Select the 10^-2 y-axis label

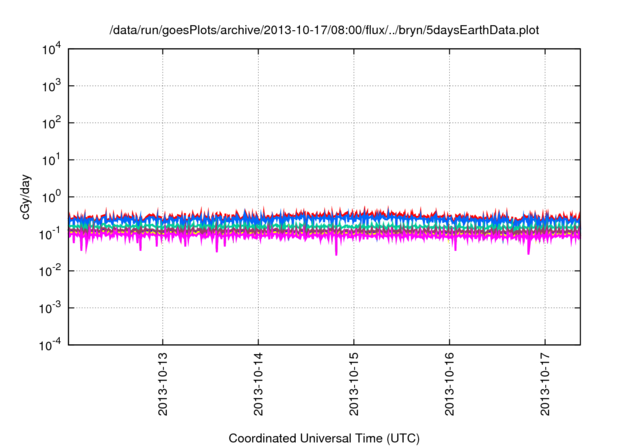tap(50, 271)
